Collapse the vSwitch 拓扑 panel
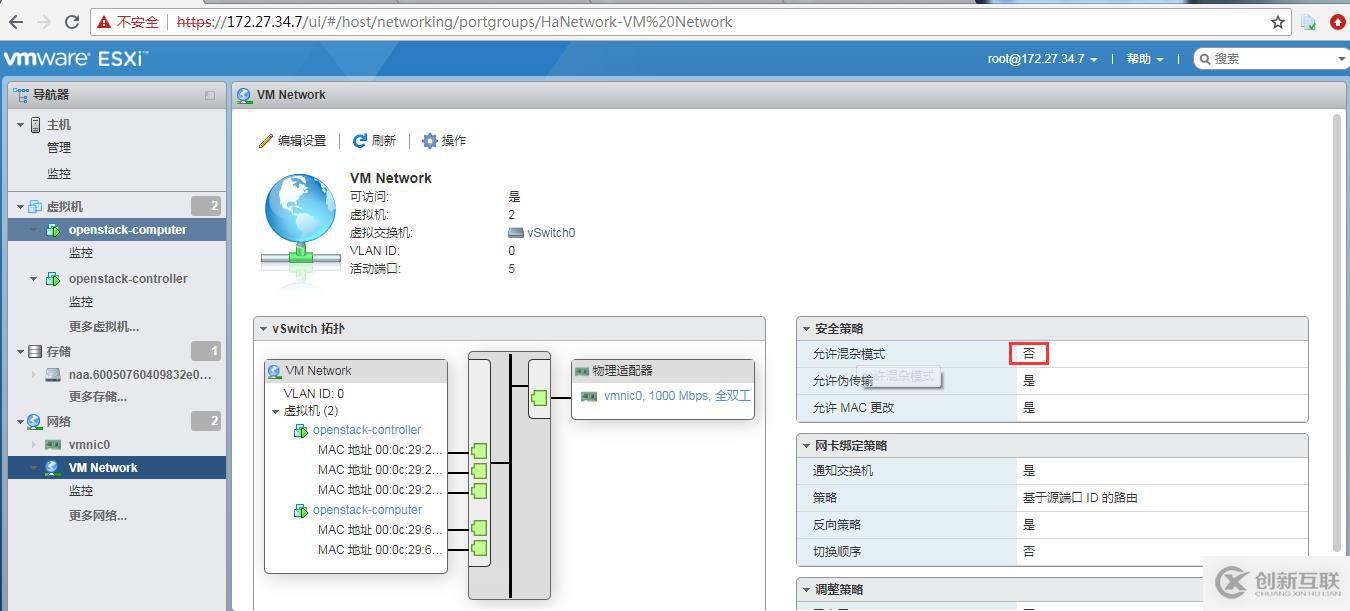Image resolution: width=1350 pixels, height=611 pixels. coord(264,329)
